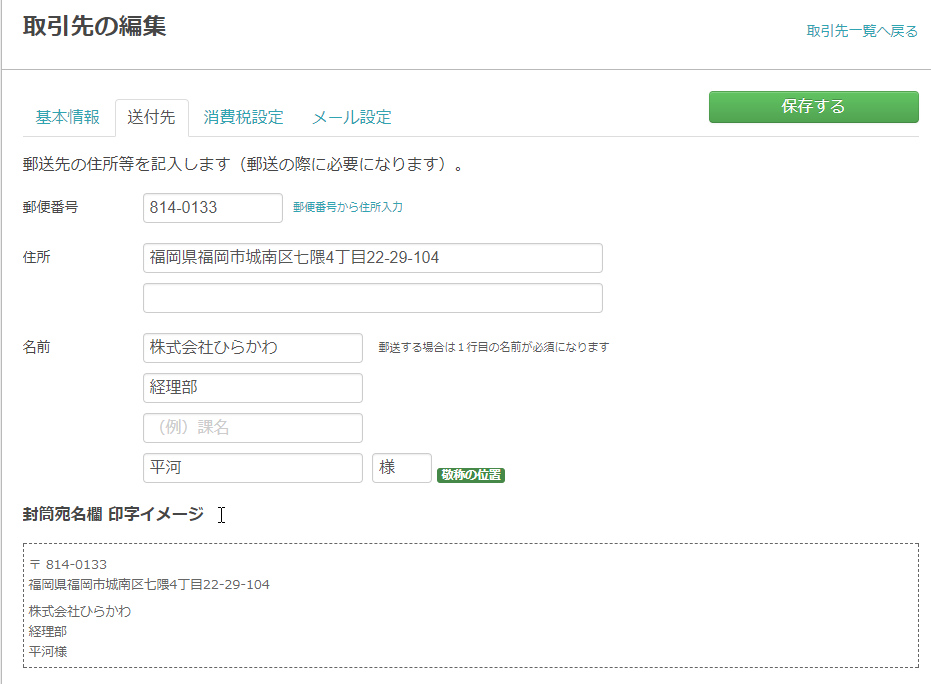Click the 郵便番号から住所入力 link
The height and width of the screenshot is (684, 931).
348,207
